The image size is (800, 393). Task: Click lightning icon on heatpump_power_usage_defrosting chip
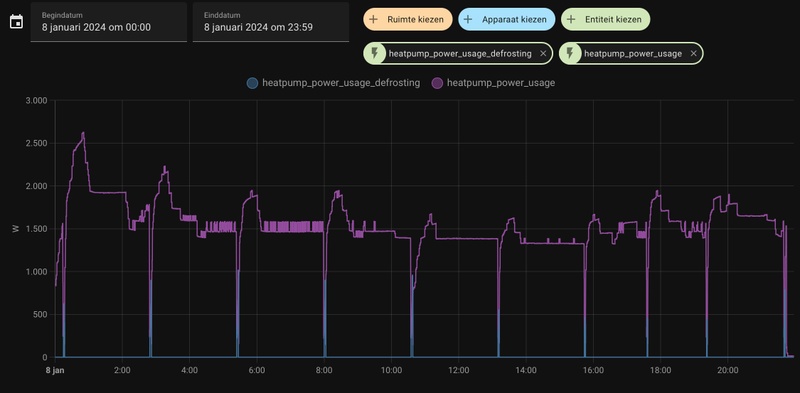375,53
